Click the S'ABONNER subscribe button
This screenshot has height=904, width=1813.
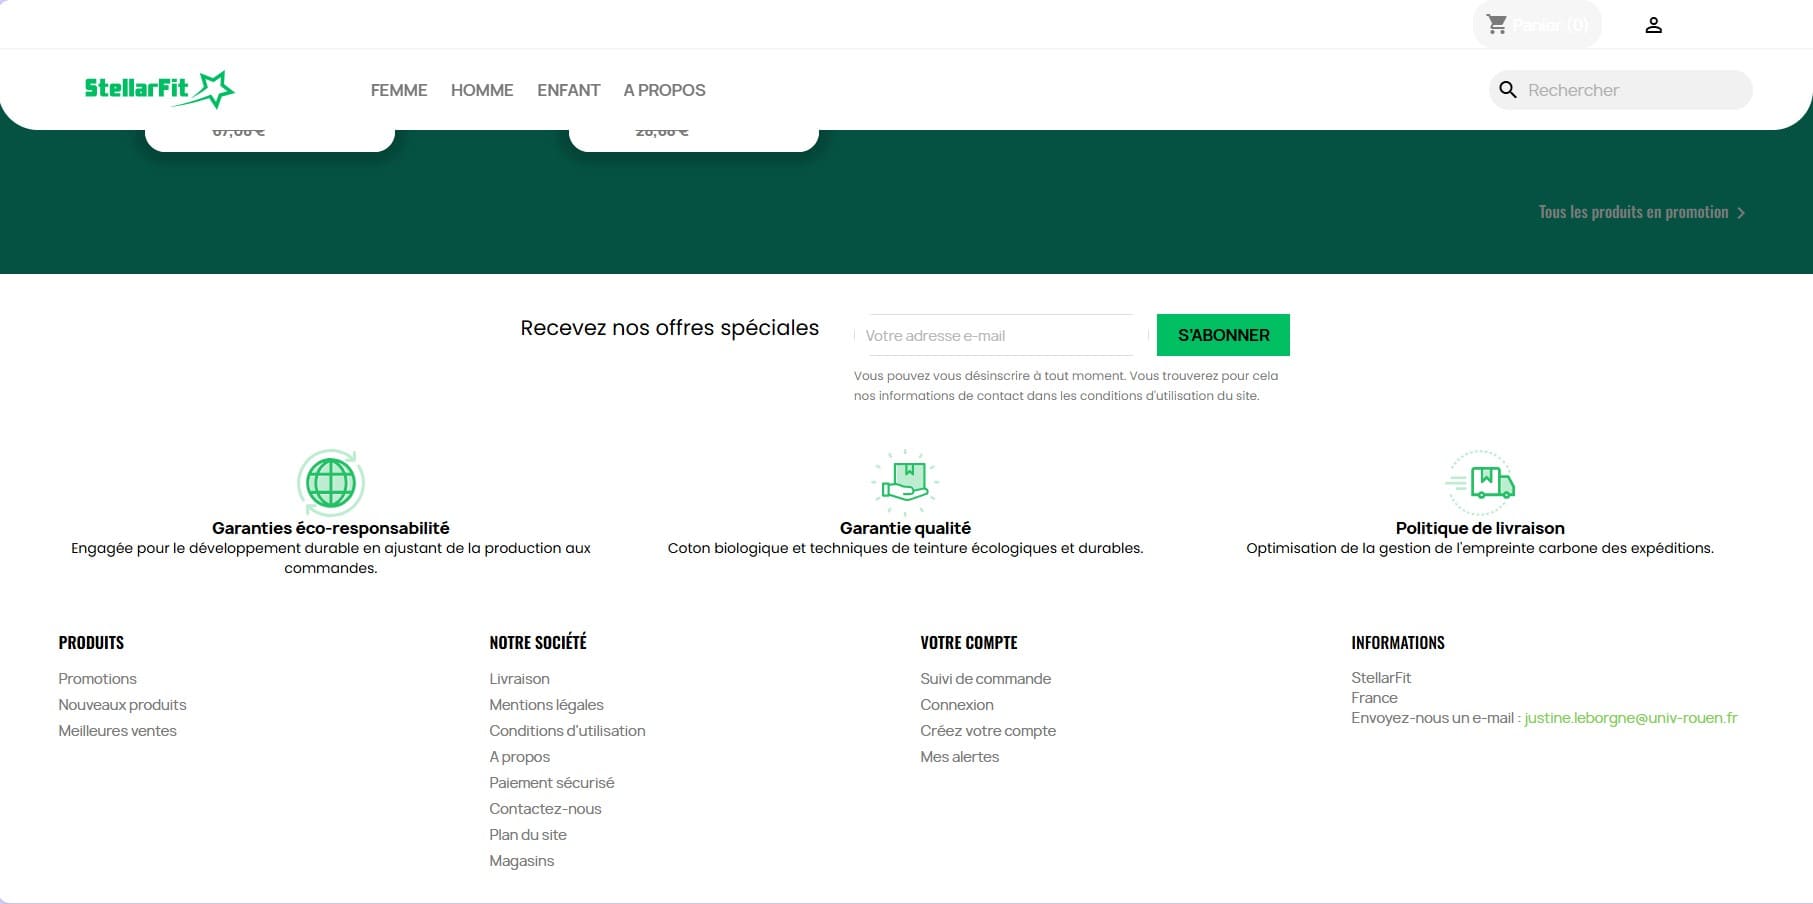pyautogui.click(x=1222, y=335)
